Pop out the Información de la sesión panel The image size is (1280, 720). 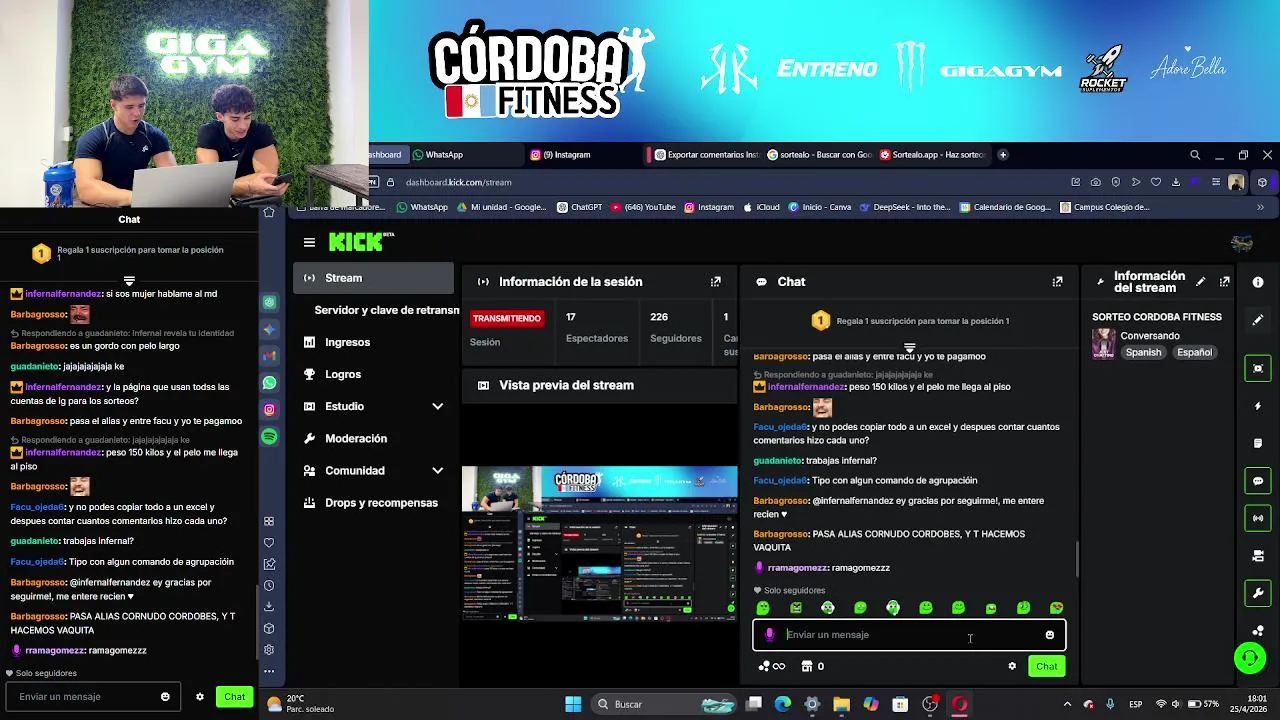[x=715, y=282]
